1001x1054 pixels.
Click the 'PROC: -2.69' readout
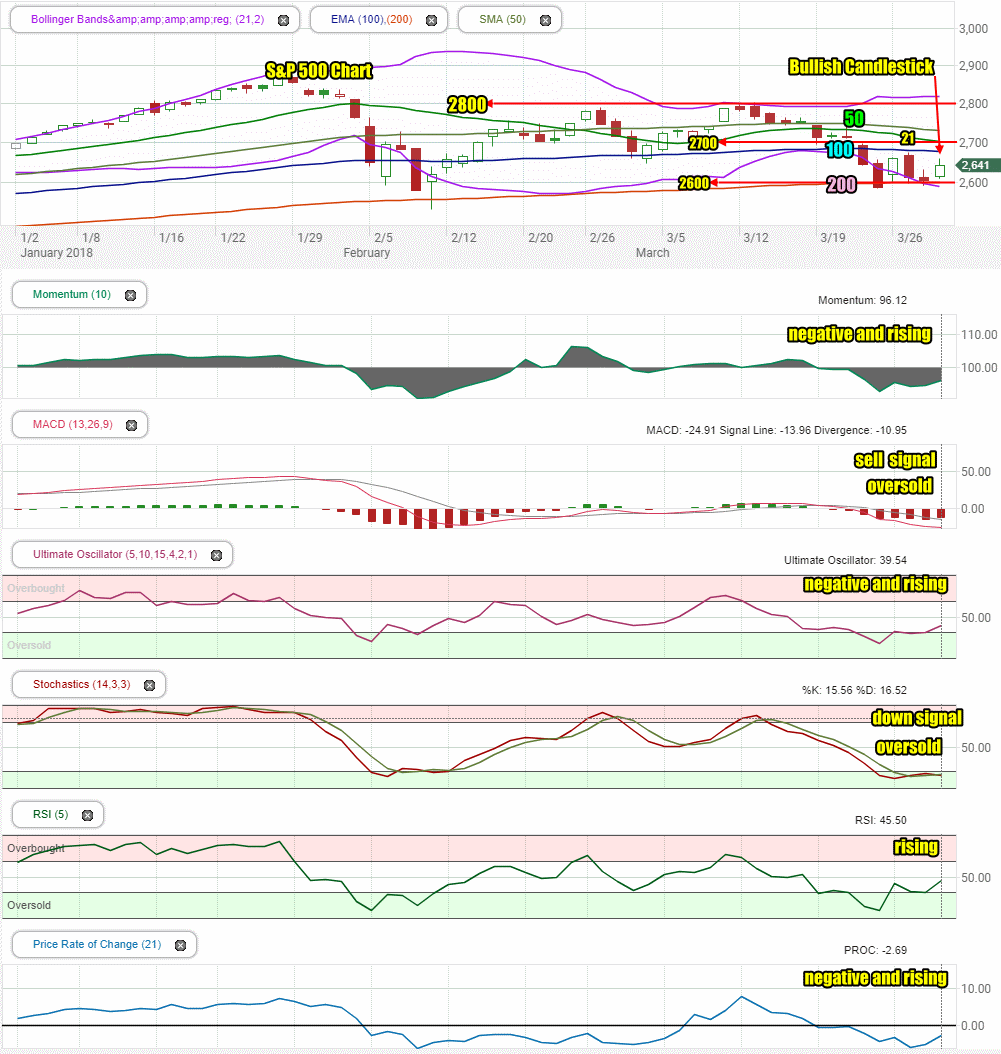point(875,950)
